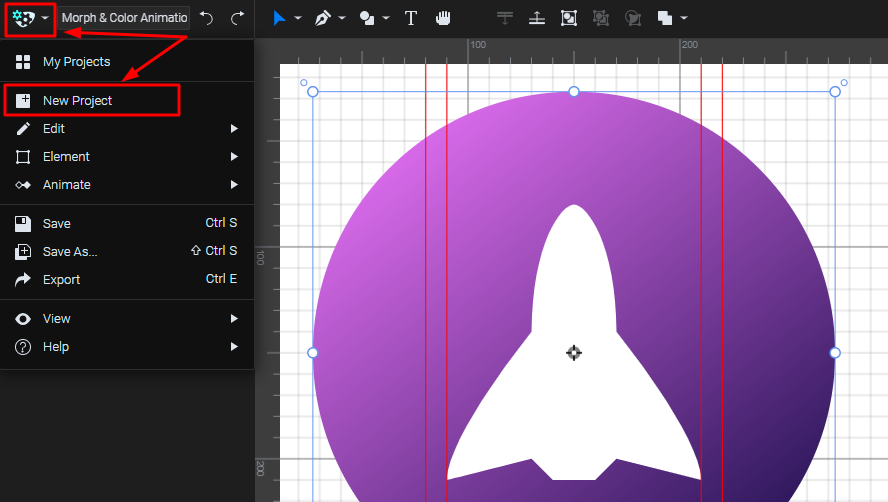This screenshot has height=502, width=888.
Task: Edit the project name field
Action: (x=124, y=18)
